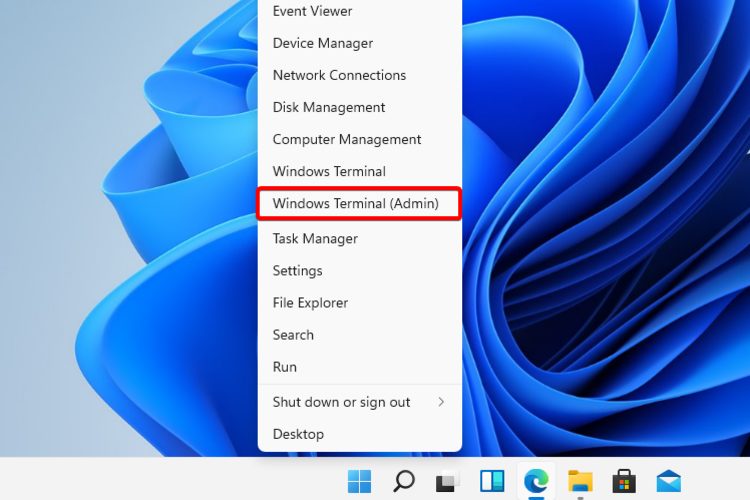Launch Microsoft Store from the taskbar
750x500 pixels.
pyautogui.click(x=624, y=481)
